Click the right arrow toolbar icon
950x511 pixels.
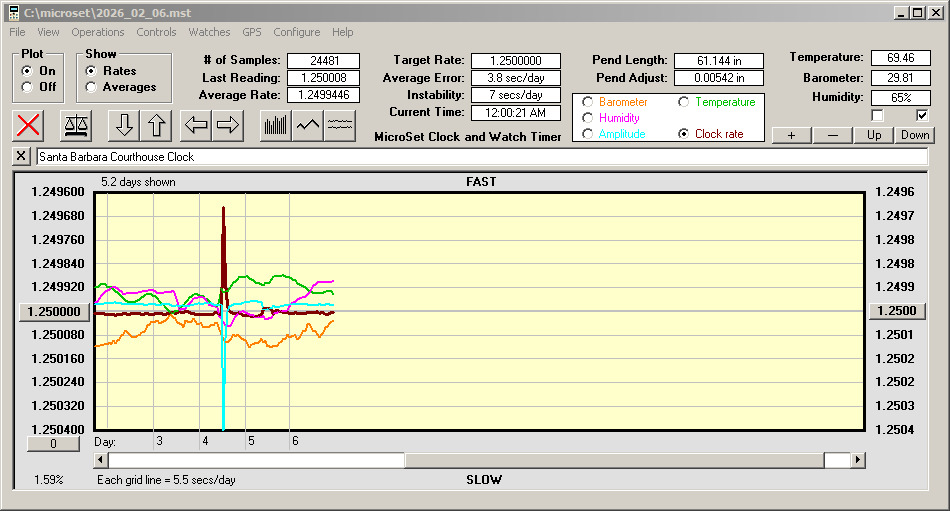pos(227,125)
